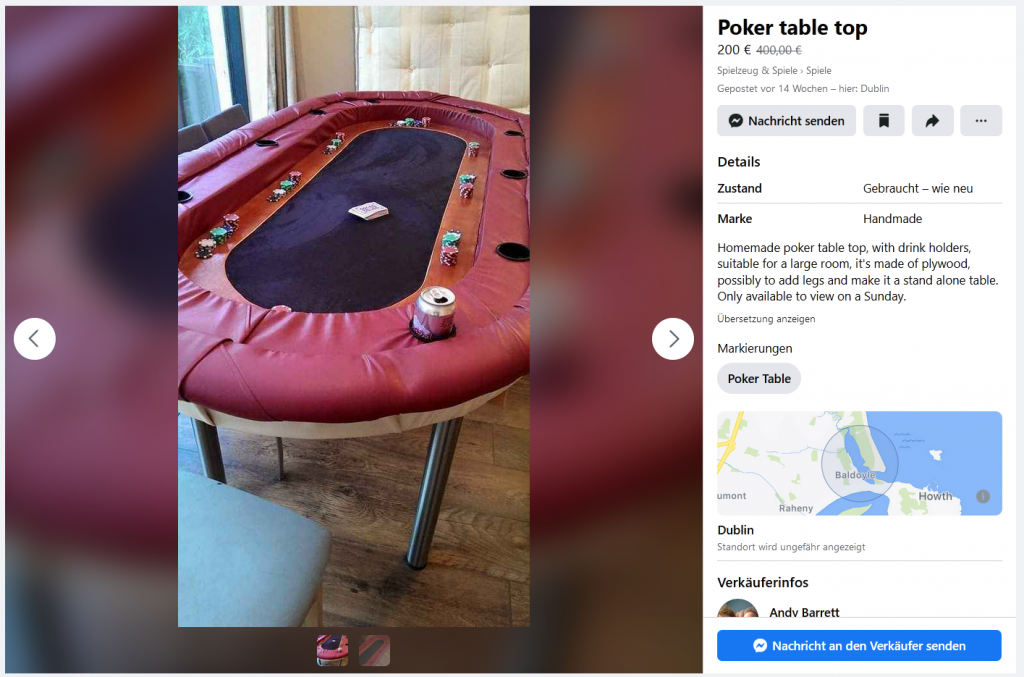
Task: Open the three-dots more options menu
Action: [981, 121]
